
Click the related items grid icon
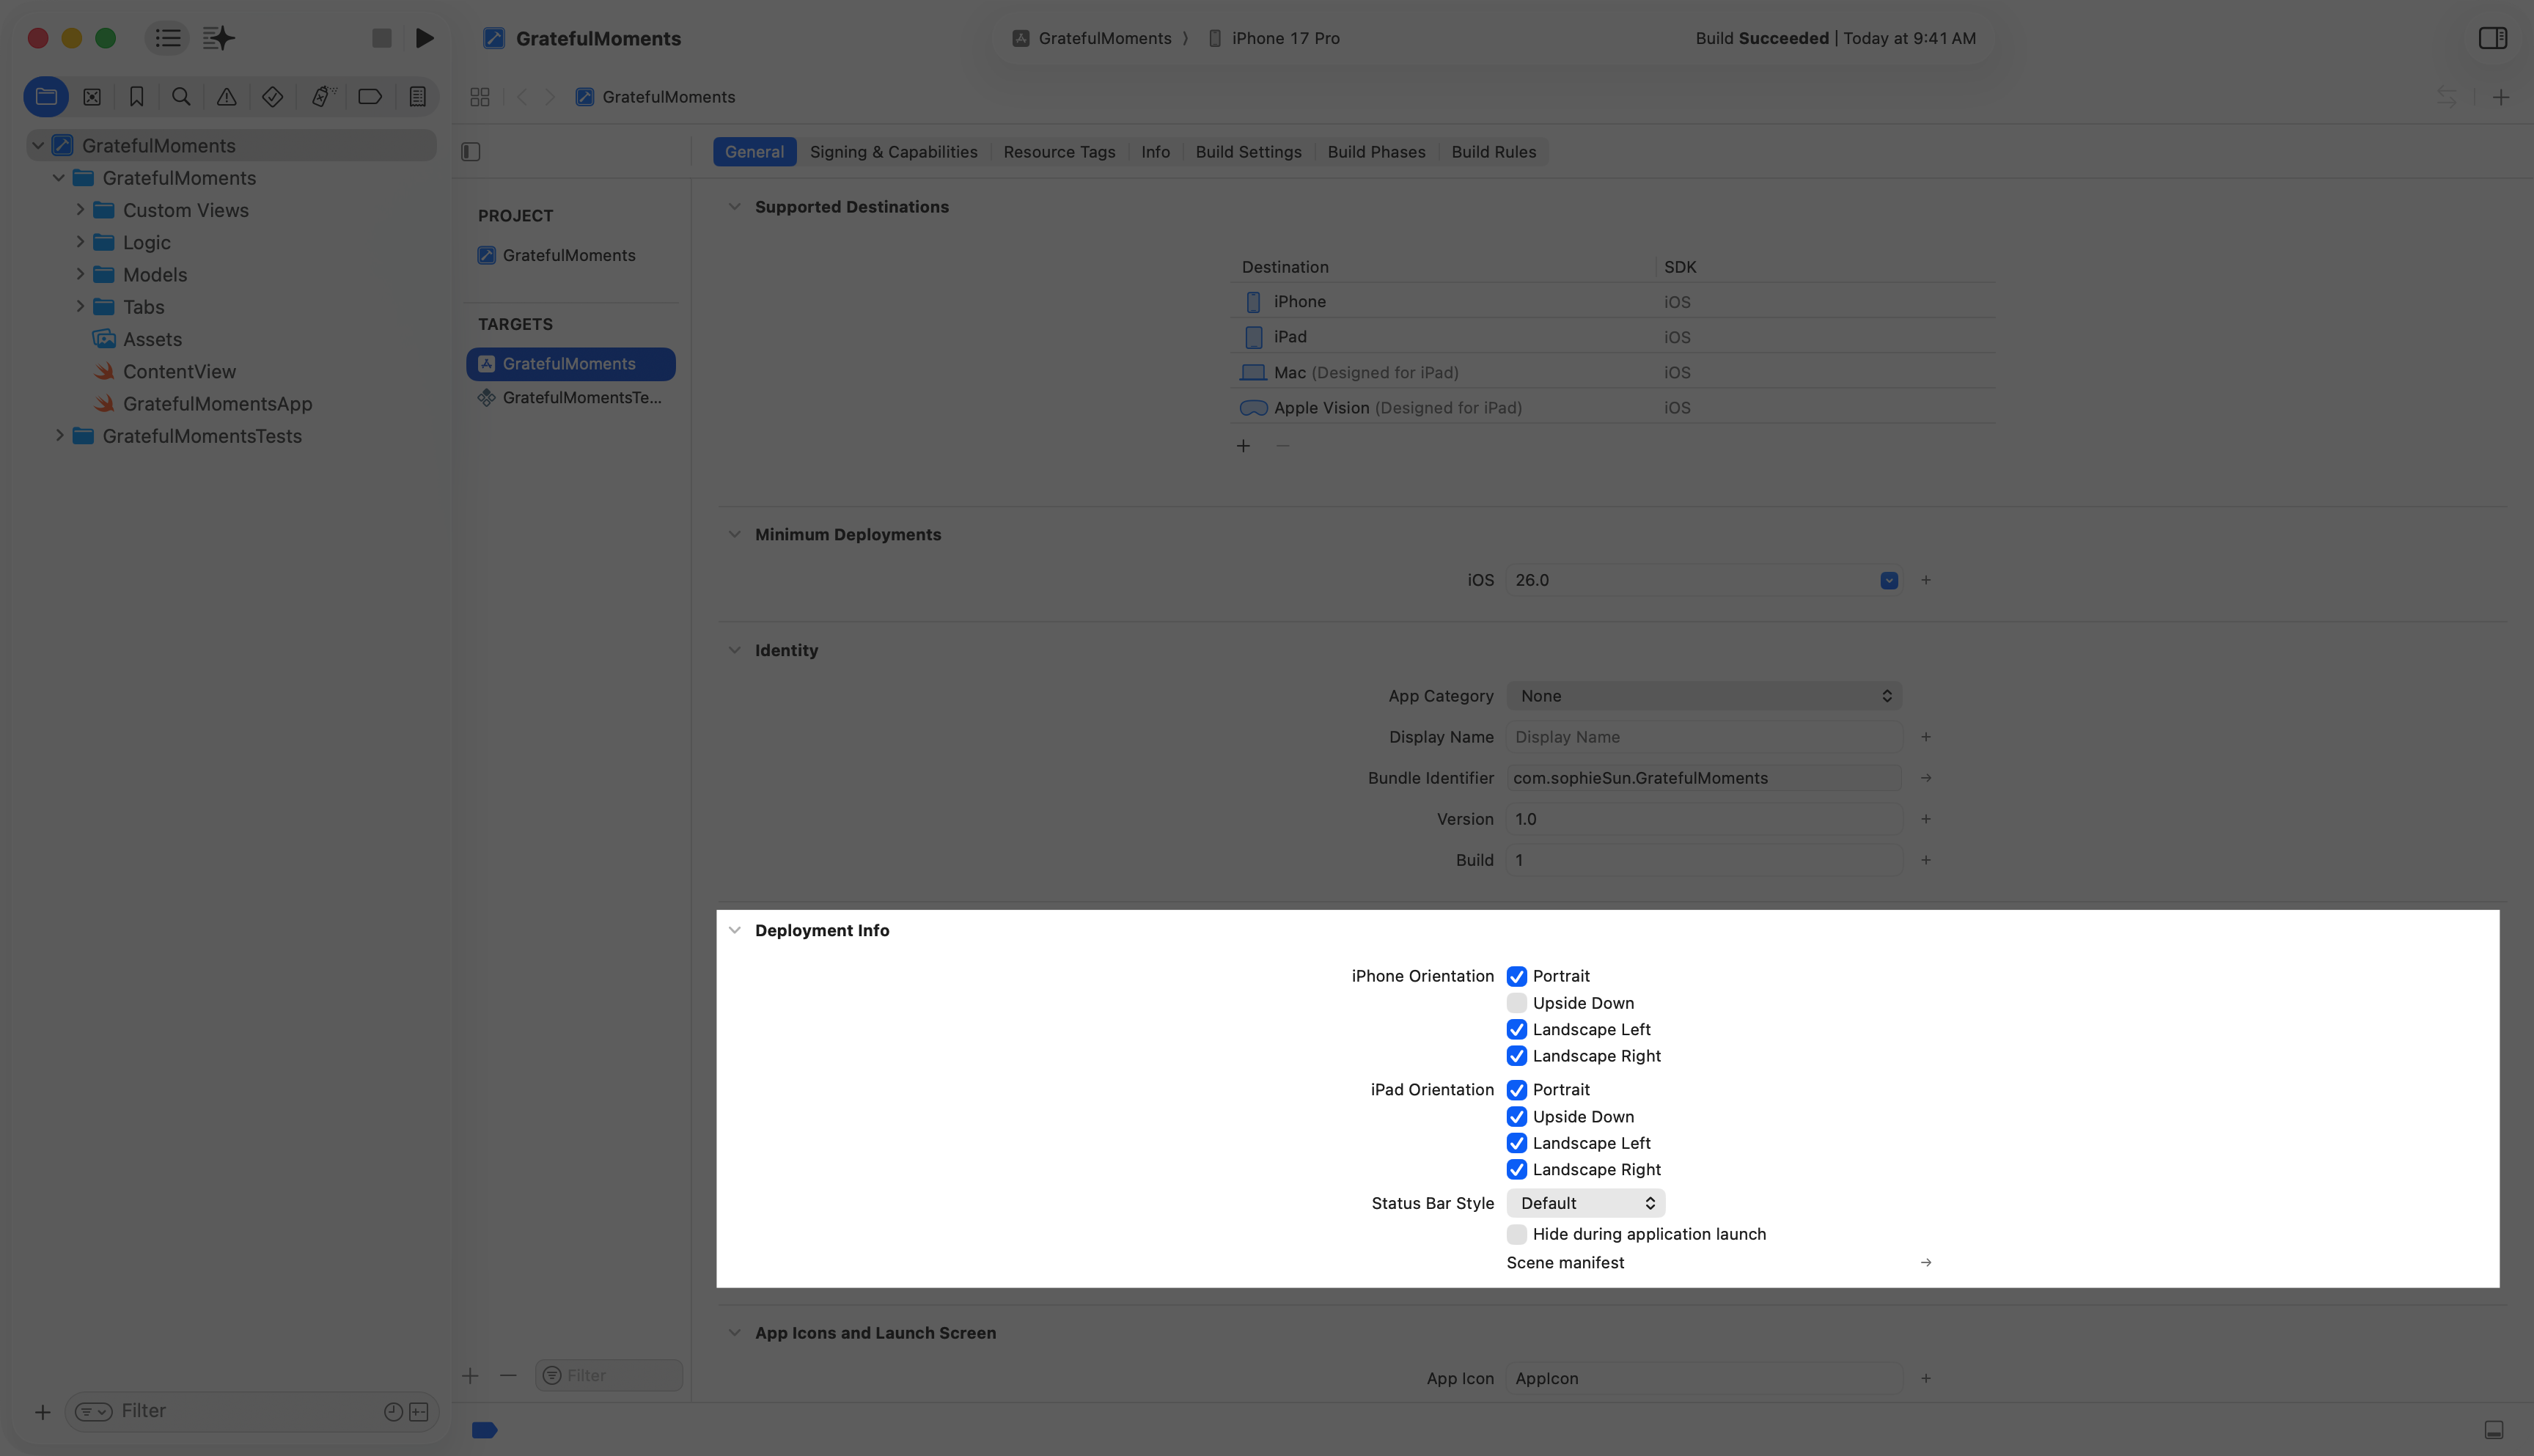pos(480,97)
